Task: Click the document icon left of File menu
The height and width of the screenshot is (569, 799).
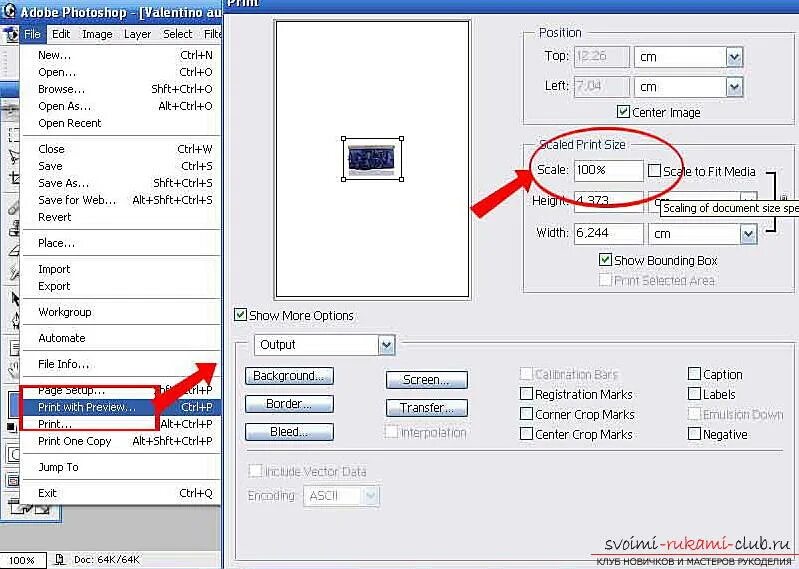Action: tap(10, 35)
